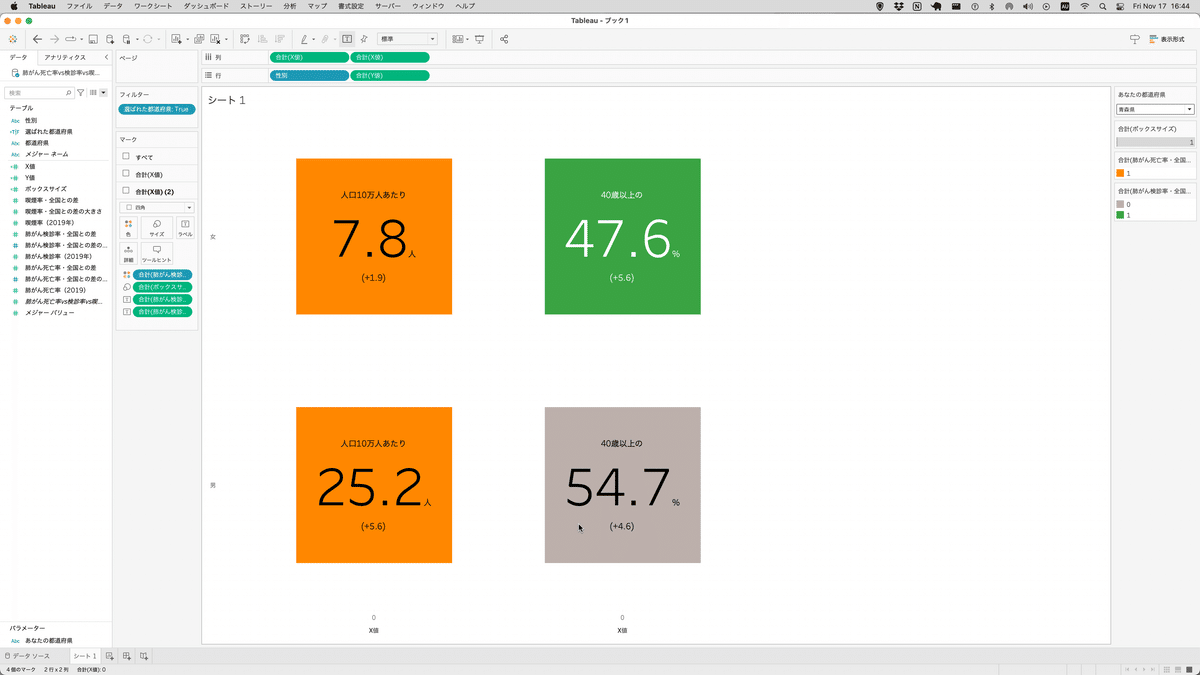
Task: Click the presentation mode icon
Action: tap(480, 39)
